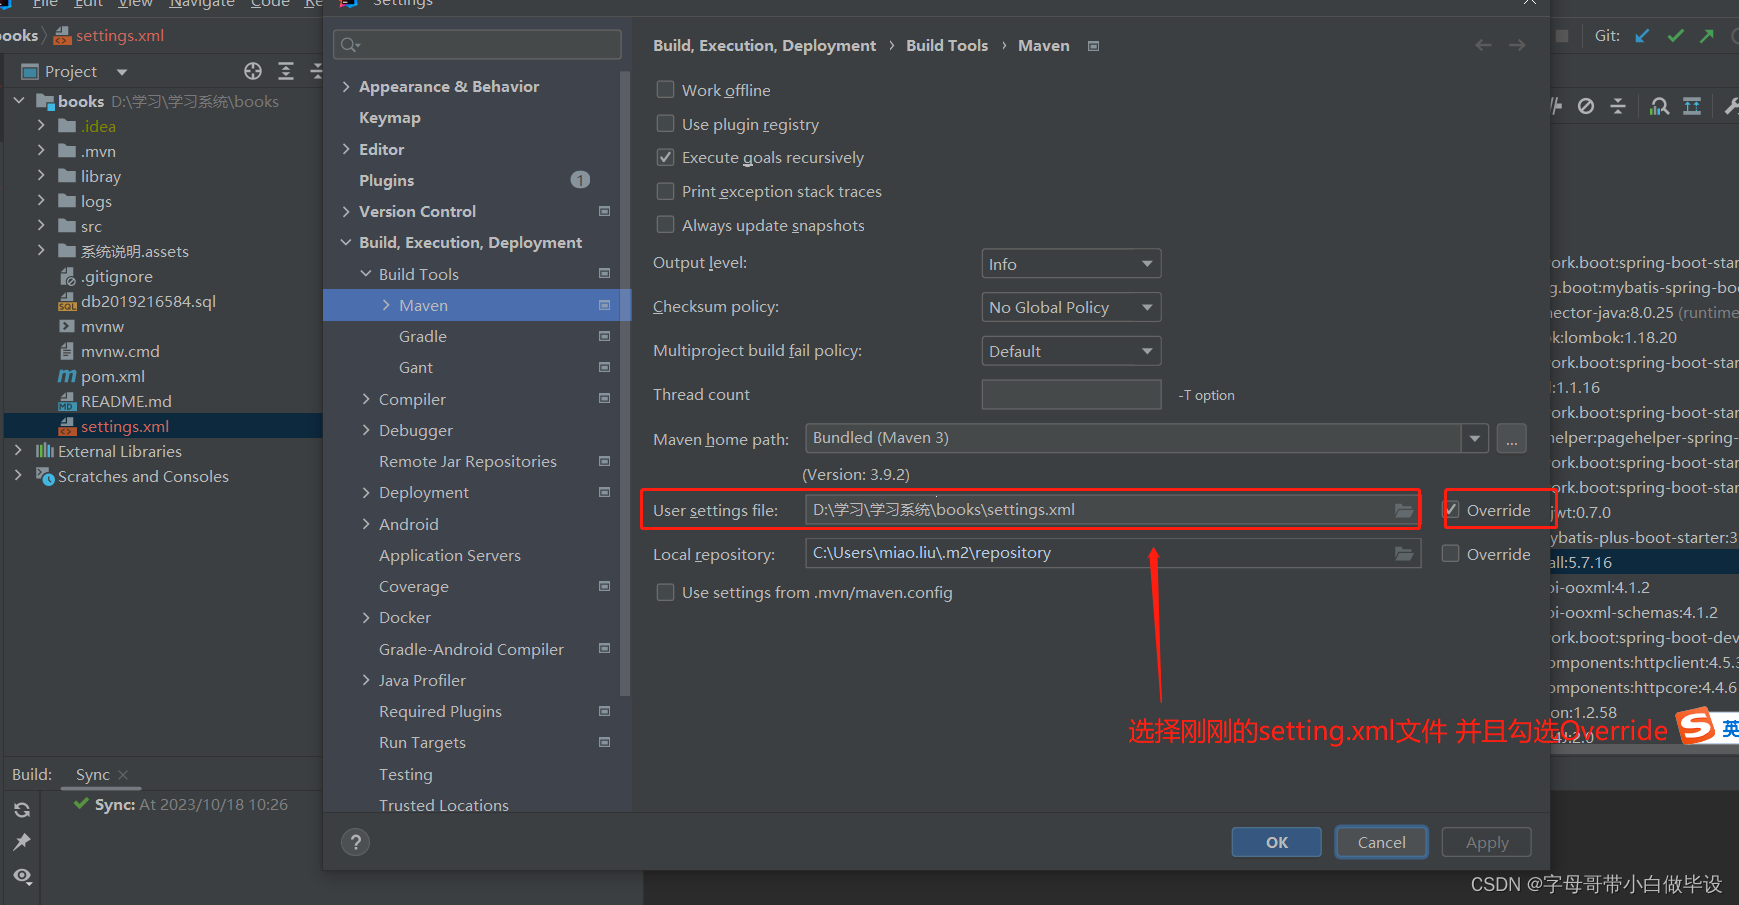Enable the Use plugin registry checkbox
This screenshot has height=905, width=1739.
point(665,124)
